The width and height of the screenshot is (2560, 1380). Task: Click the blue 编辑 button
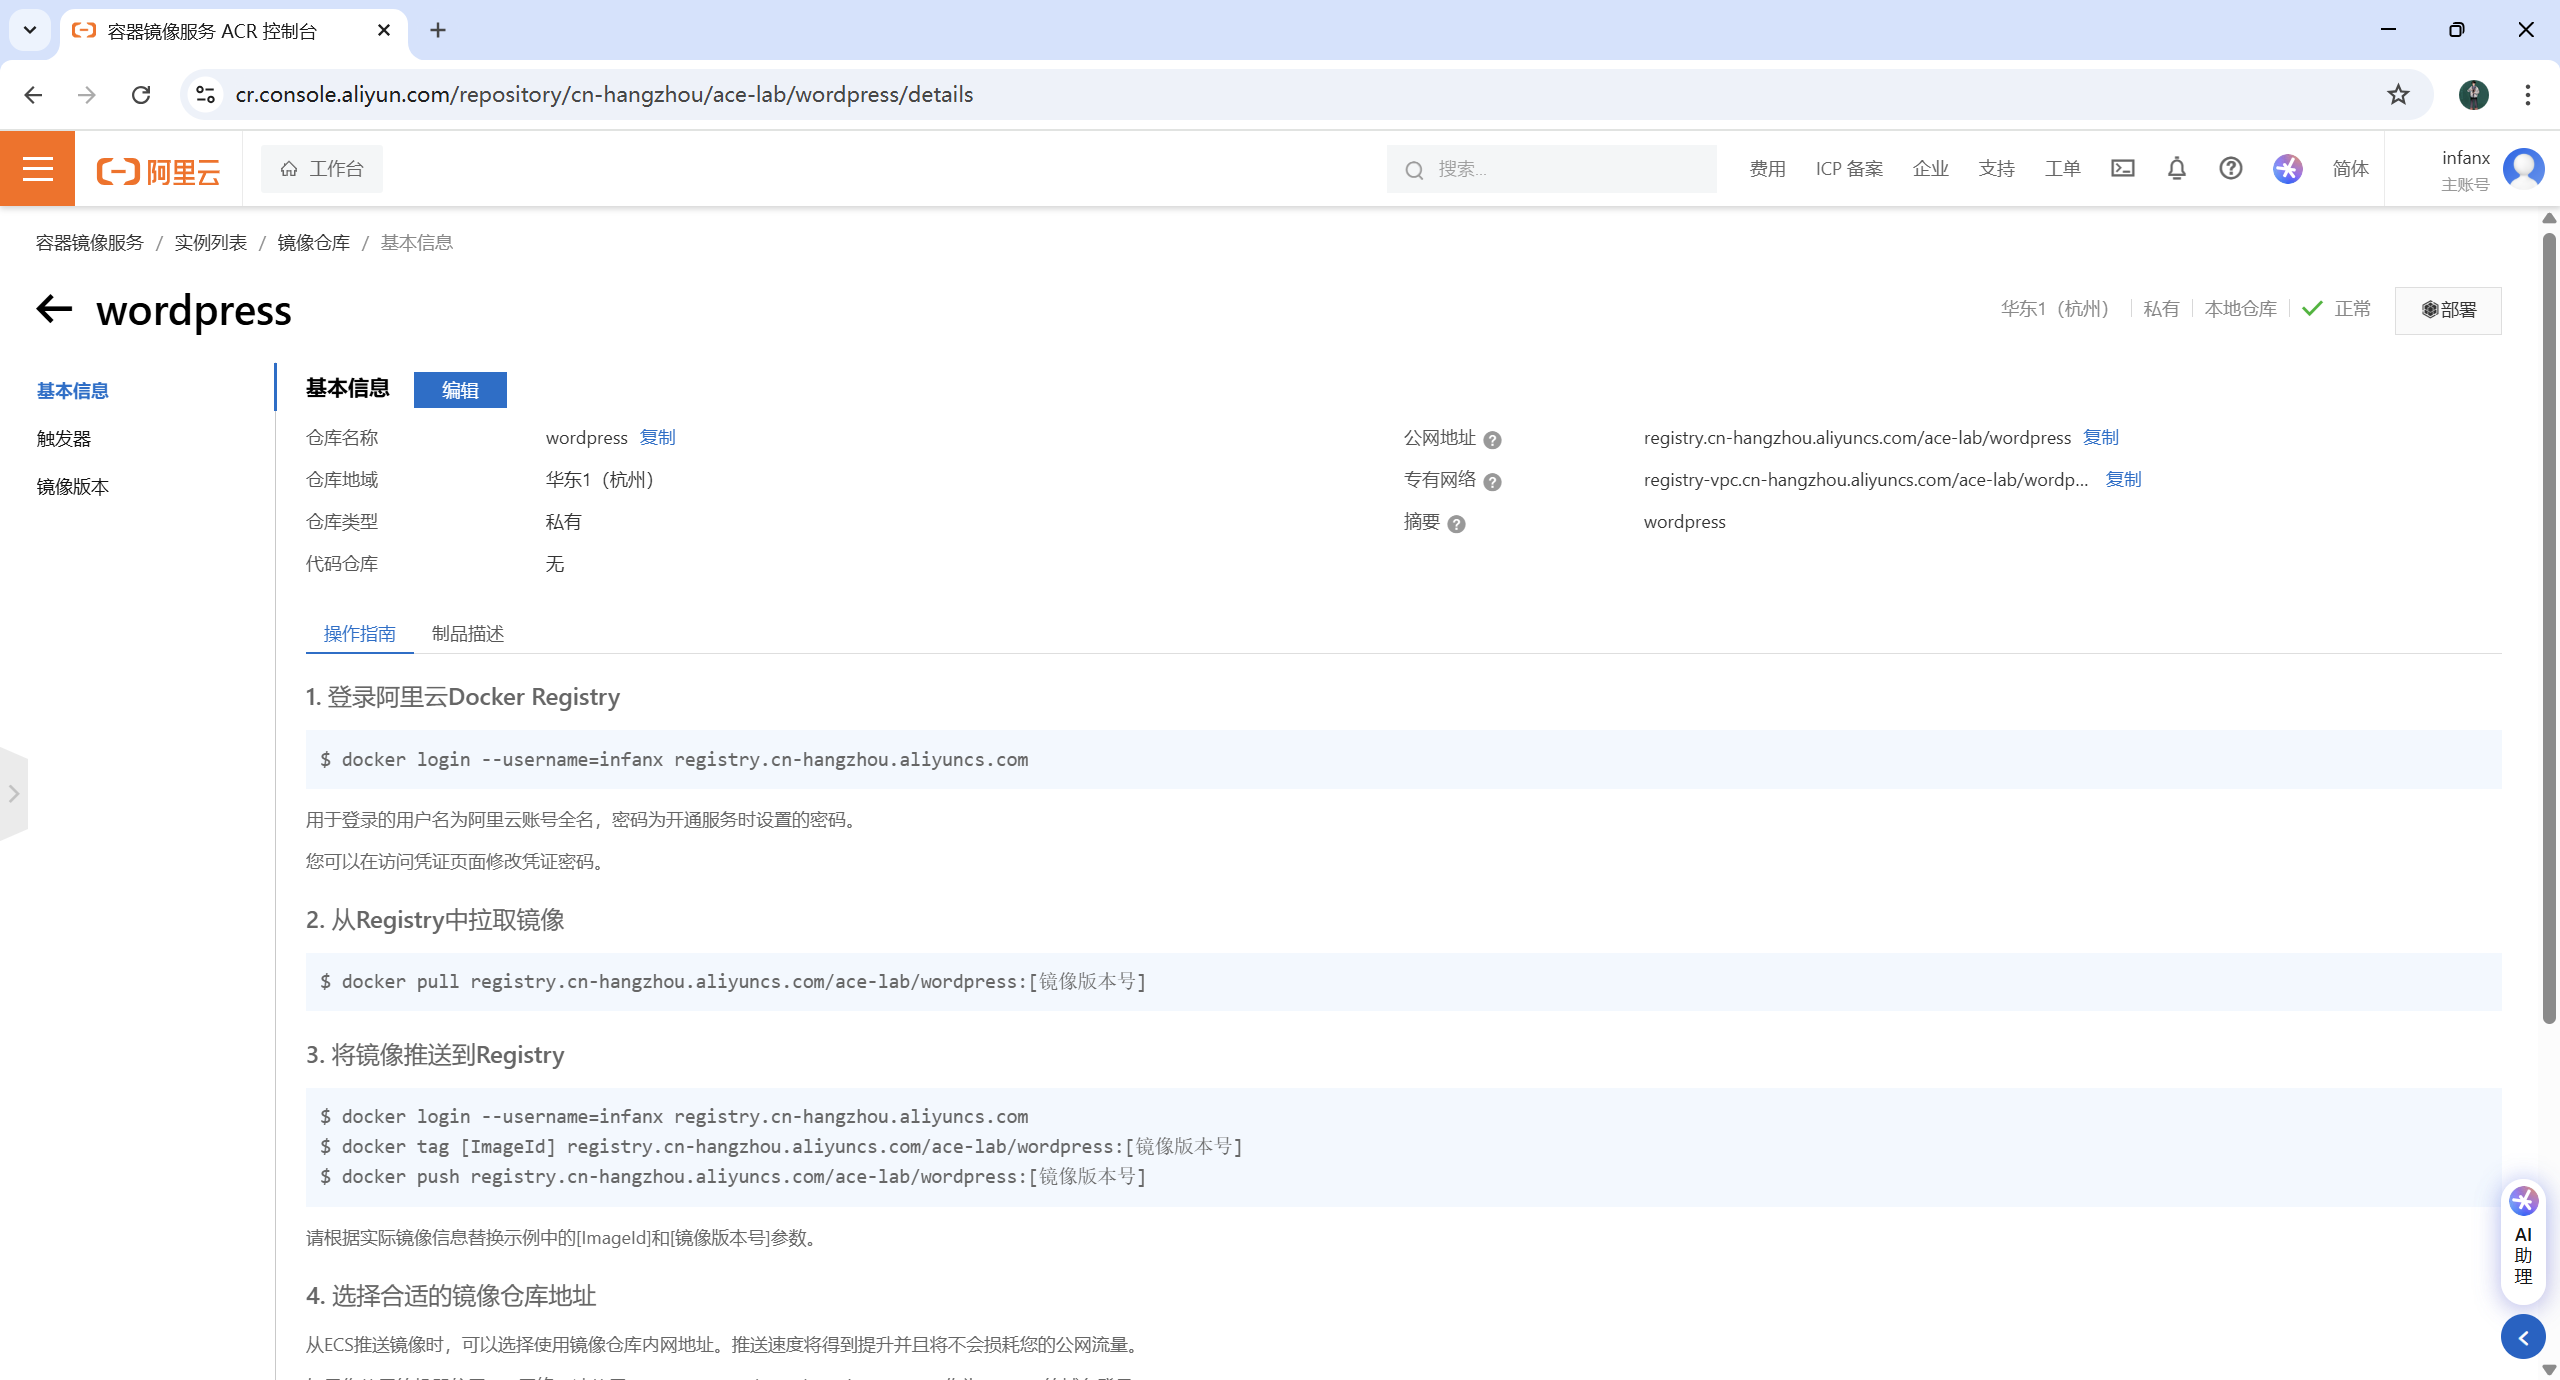pos(460,390)
